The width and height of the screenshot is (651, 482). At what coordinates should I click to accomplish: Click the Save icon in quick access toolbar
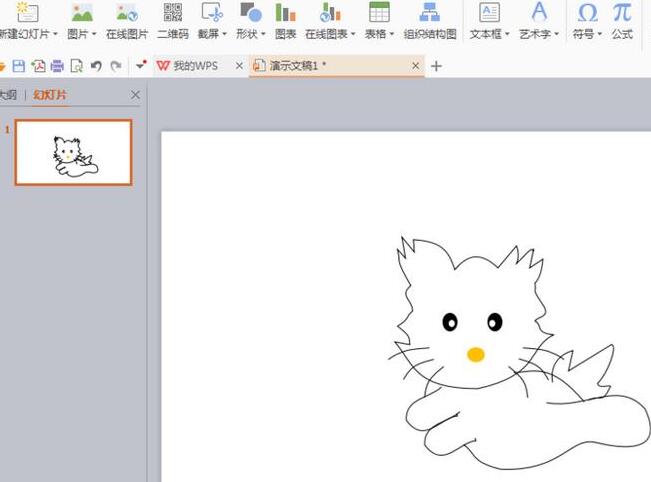pos(19,66)
